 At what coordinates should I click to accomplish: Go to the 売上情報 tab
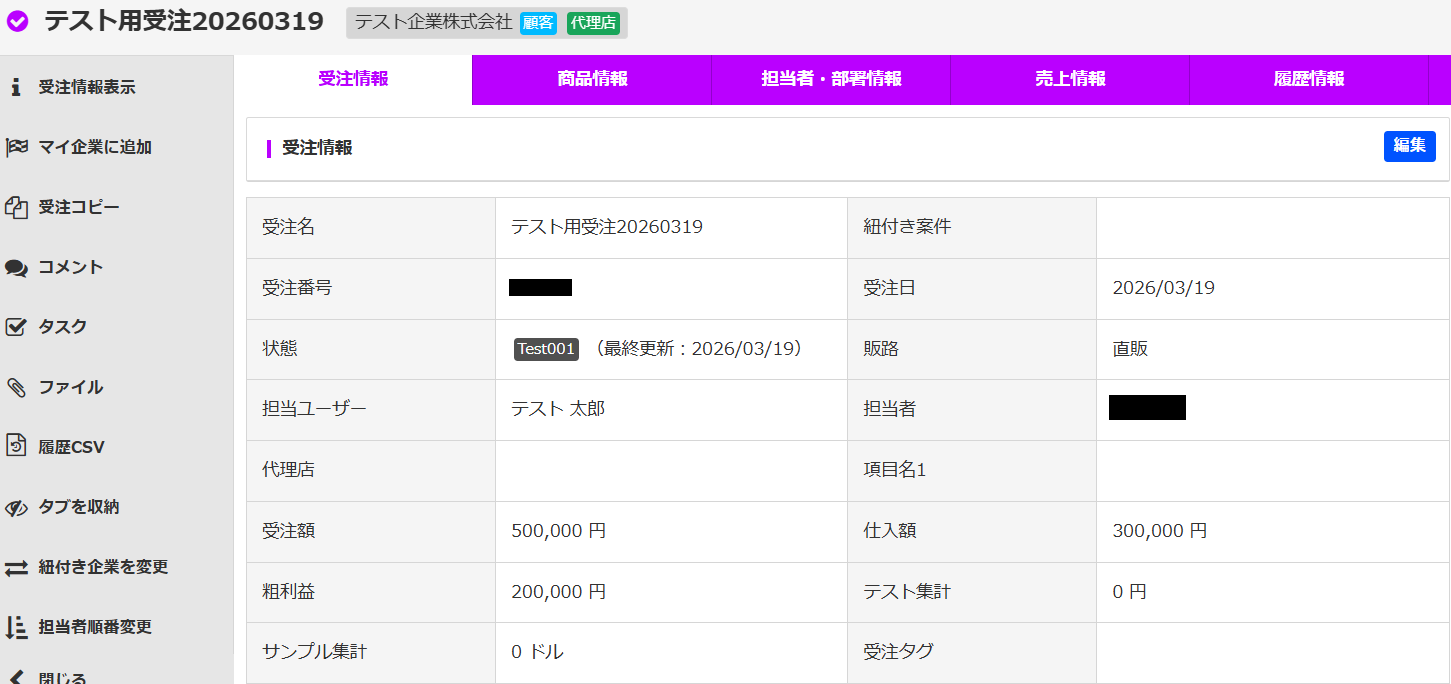click(1070, 80)
